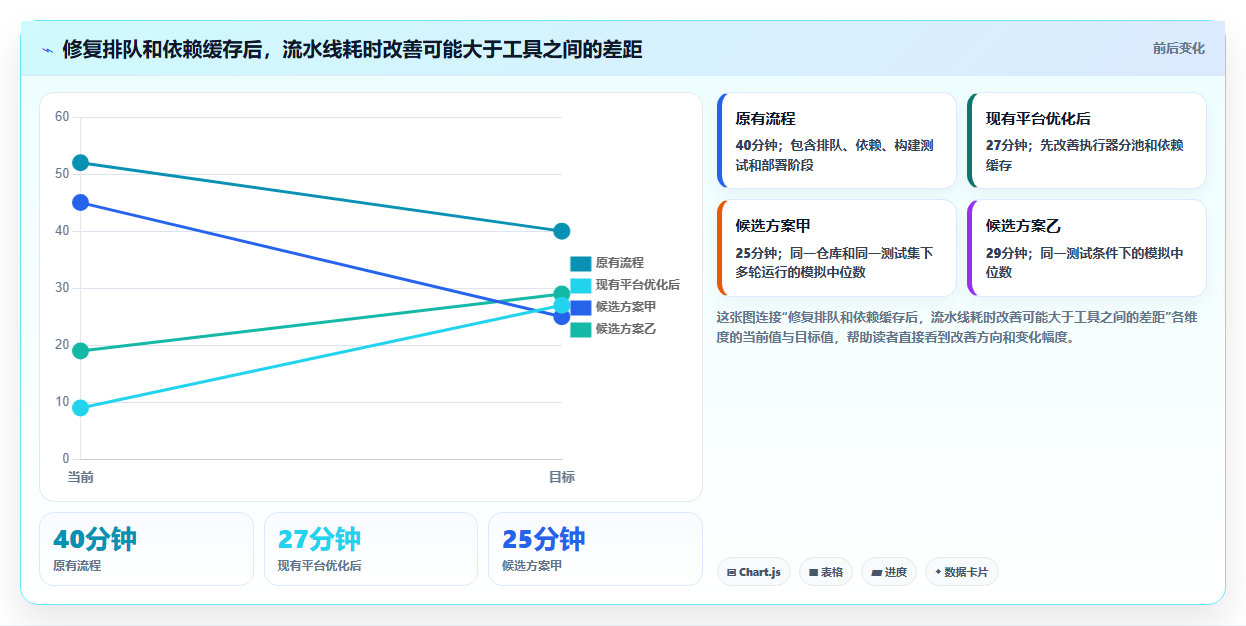The height and width of the screenshot is (626, 1246).
Task: Open the 候选方案甲 info card
Action: 837,248
